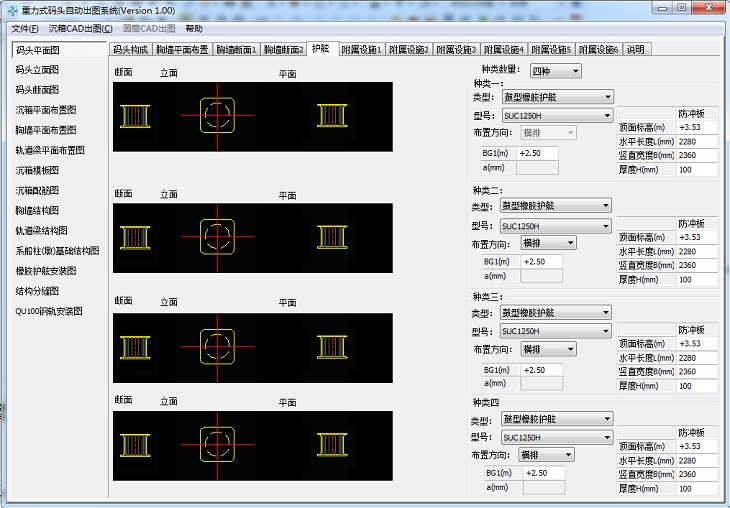This screenshot has height=508, width=730.
Task: Switch to the 胸墙断面2 tab
Action: point(284,49)
